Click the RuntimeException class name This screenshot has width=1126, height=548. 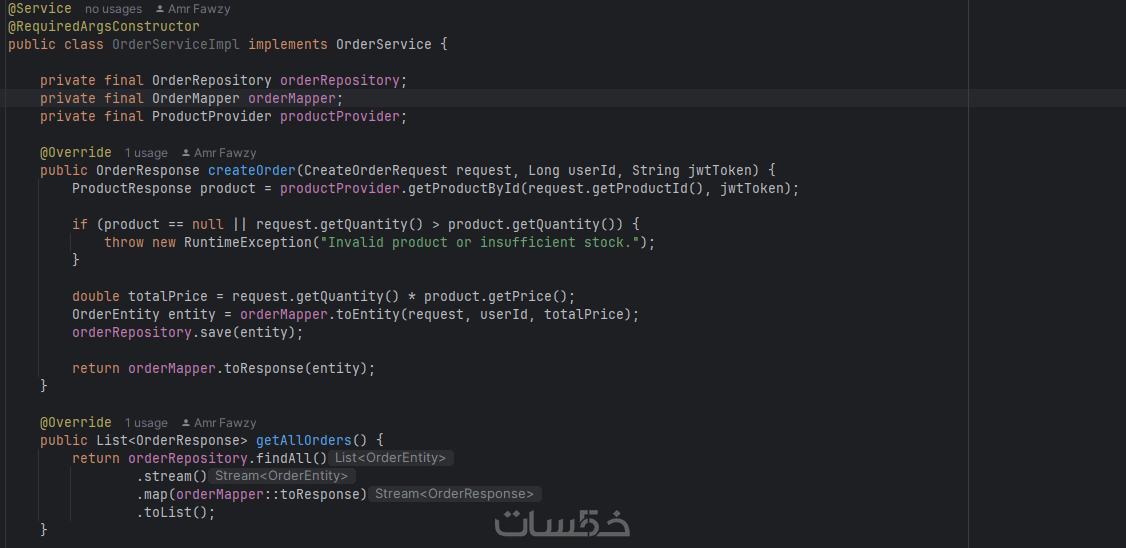(248, 242)
